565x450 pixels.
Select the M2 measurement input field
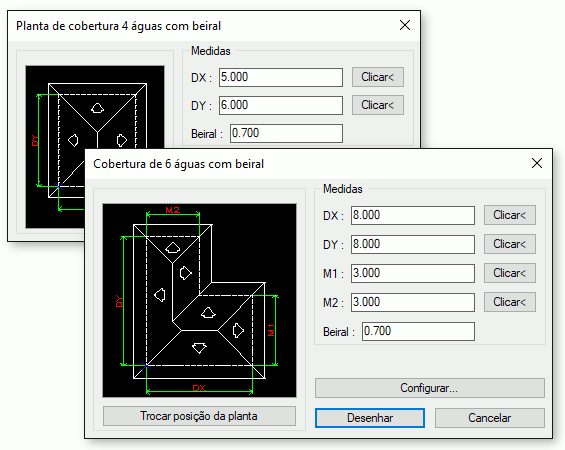[413, 302]
